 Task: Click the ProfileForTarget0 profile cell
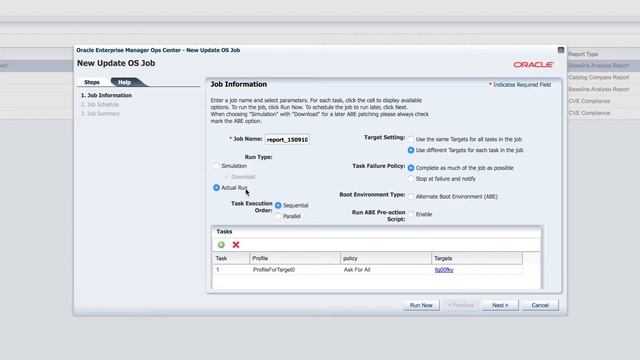(295, 270)
